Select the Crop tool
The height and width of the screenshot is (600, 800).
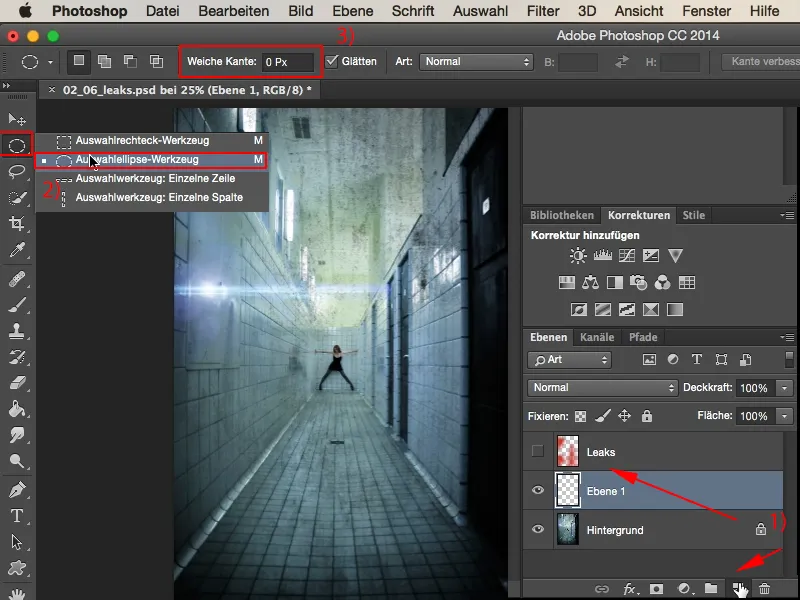pos(17,223)
